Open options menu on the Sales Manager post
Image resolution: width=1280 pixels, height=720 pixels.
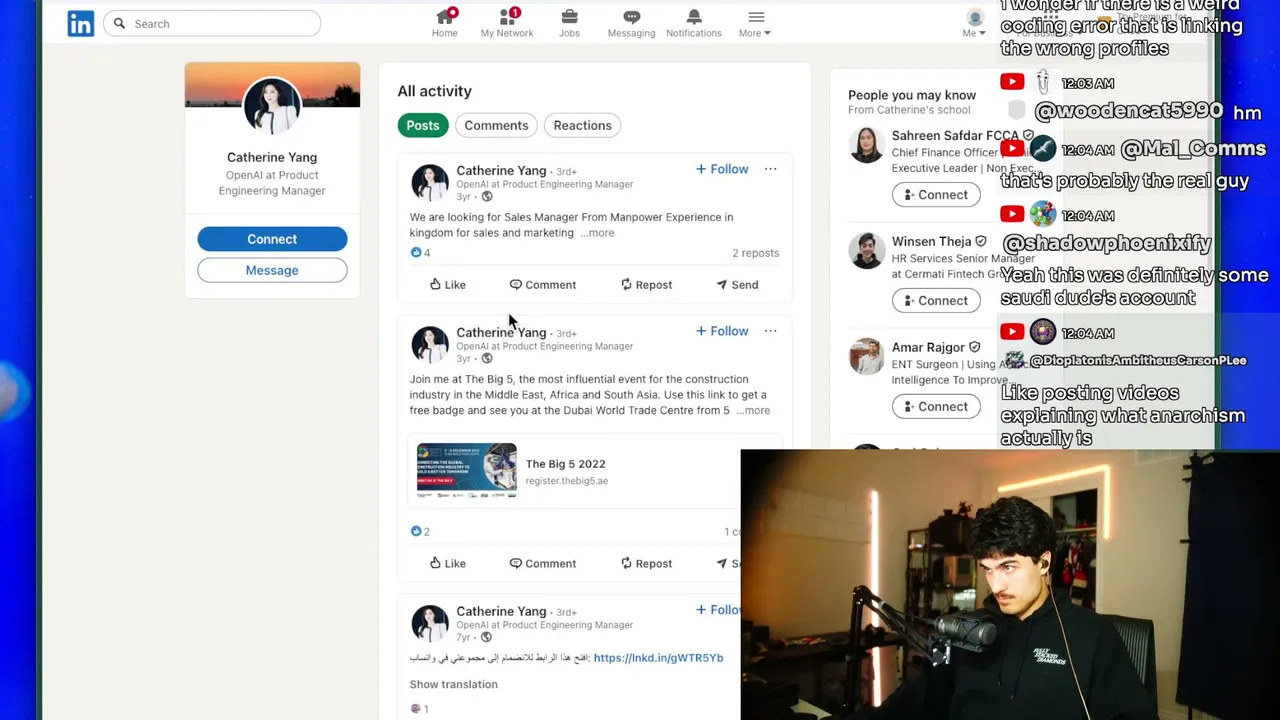(770, 169)
